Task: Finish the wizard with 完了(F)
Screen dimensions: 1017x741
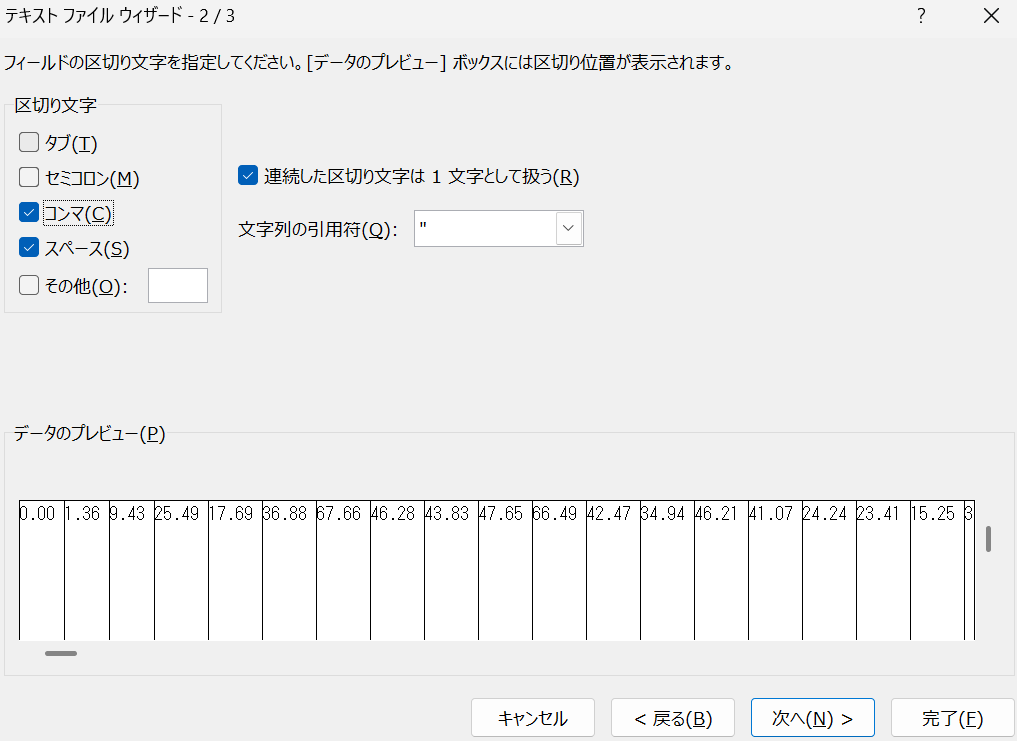Action: [952, 718]
